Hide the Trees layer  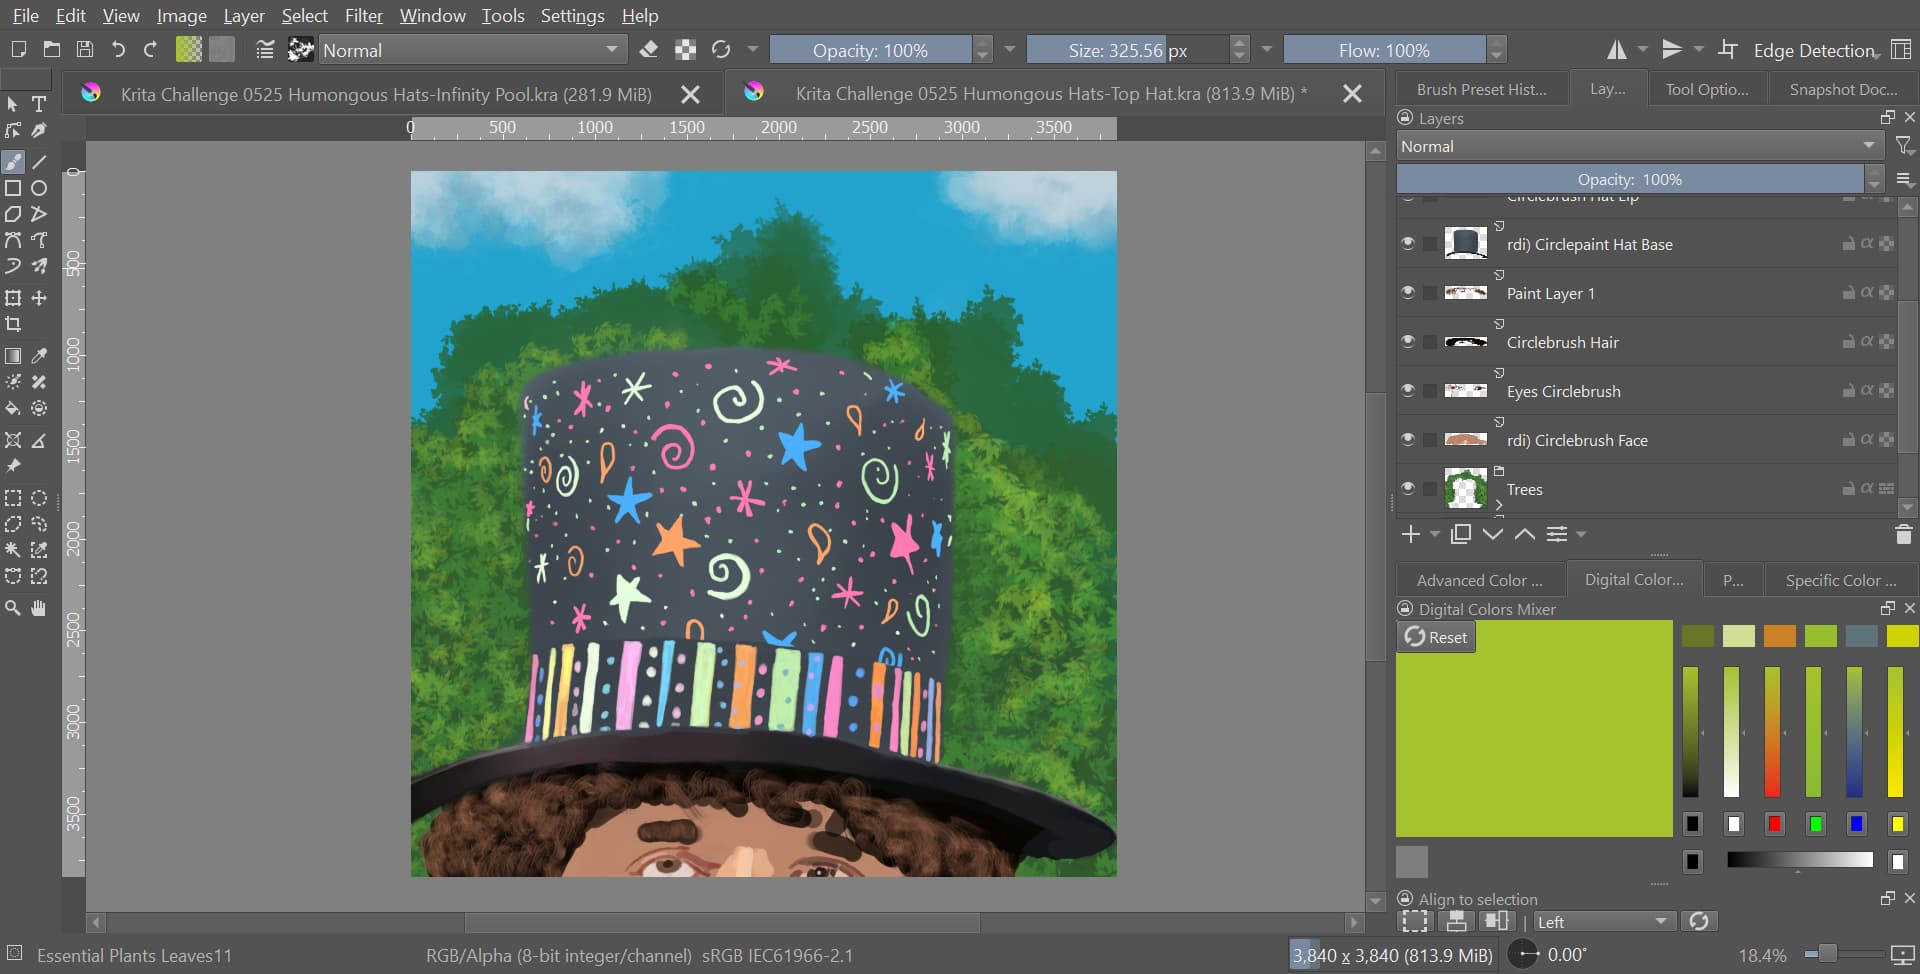(x=1408, y=489)
